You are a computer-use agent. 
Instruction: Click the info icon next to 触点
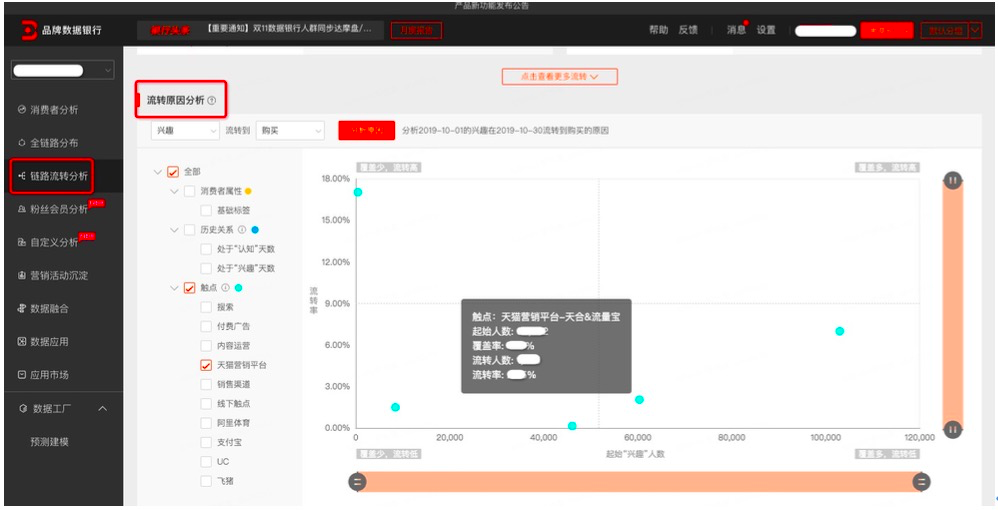tap(225, 288)
